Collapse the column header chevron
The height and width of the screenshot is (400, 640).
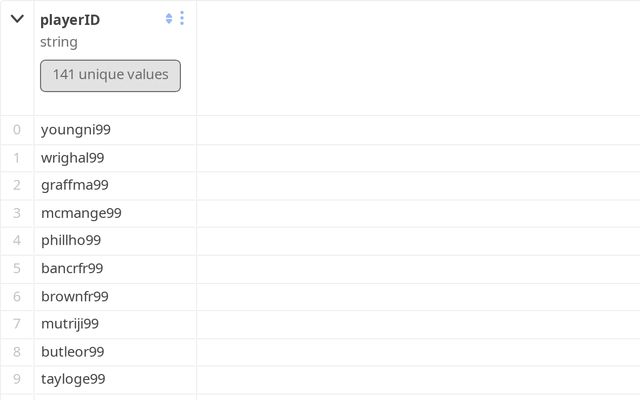(x=17, y=19)
